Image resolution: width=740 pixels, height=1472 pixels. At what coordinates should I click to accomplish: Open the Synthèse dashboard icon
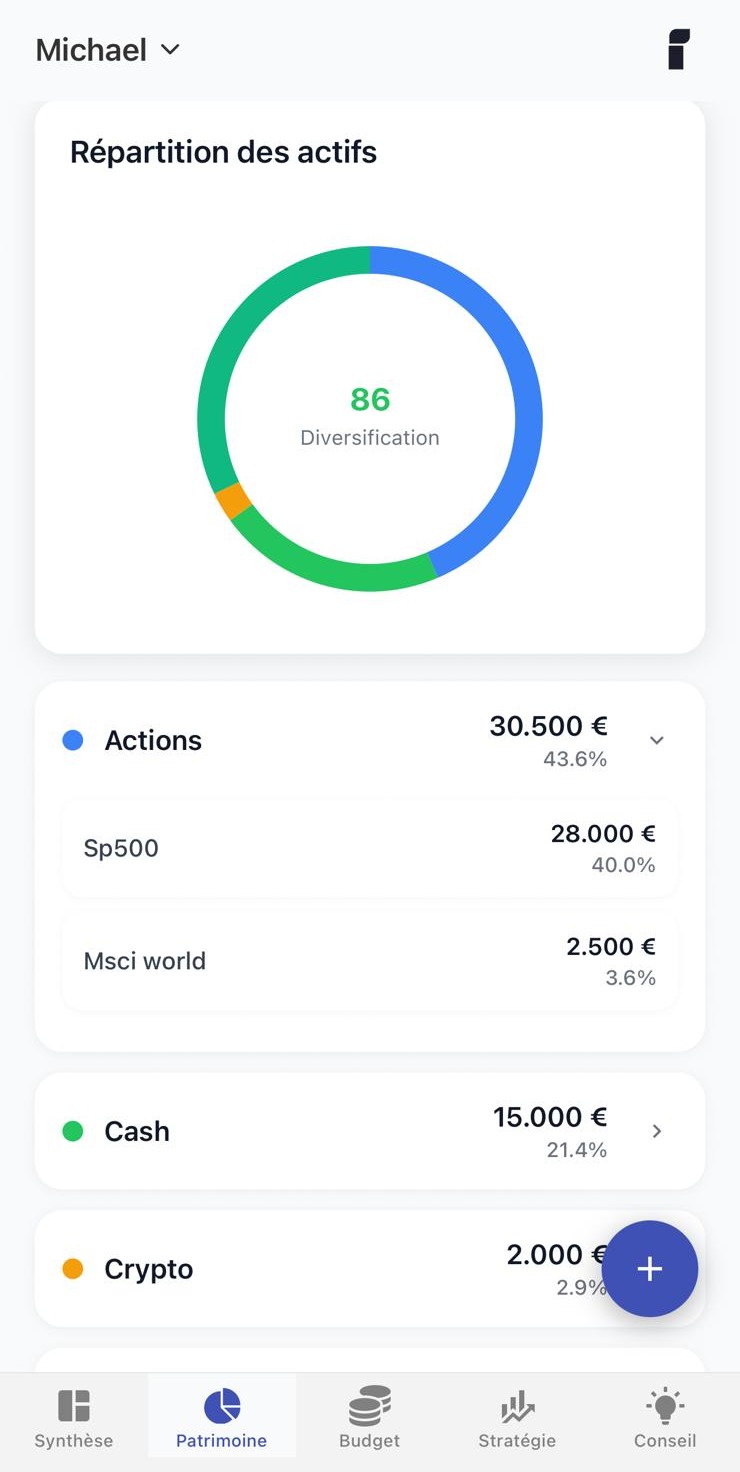click(x=74, y=1406)
